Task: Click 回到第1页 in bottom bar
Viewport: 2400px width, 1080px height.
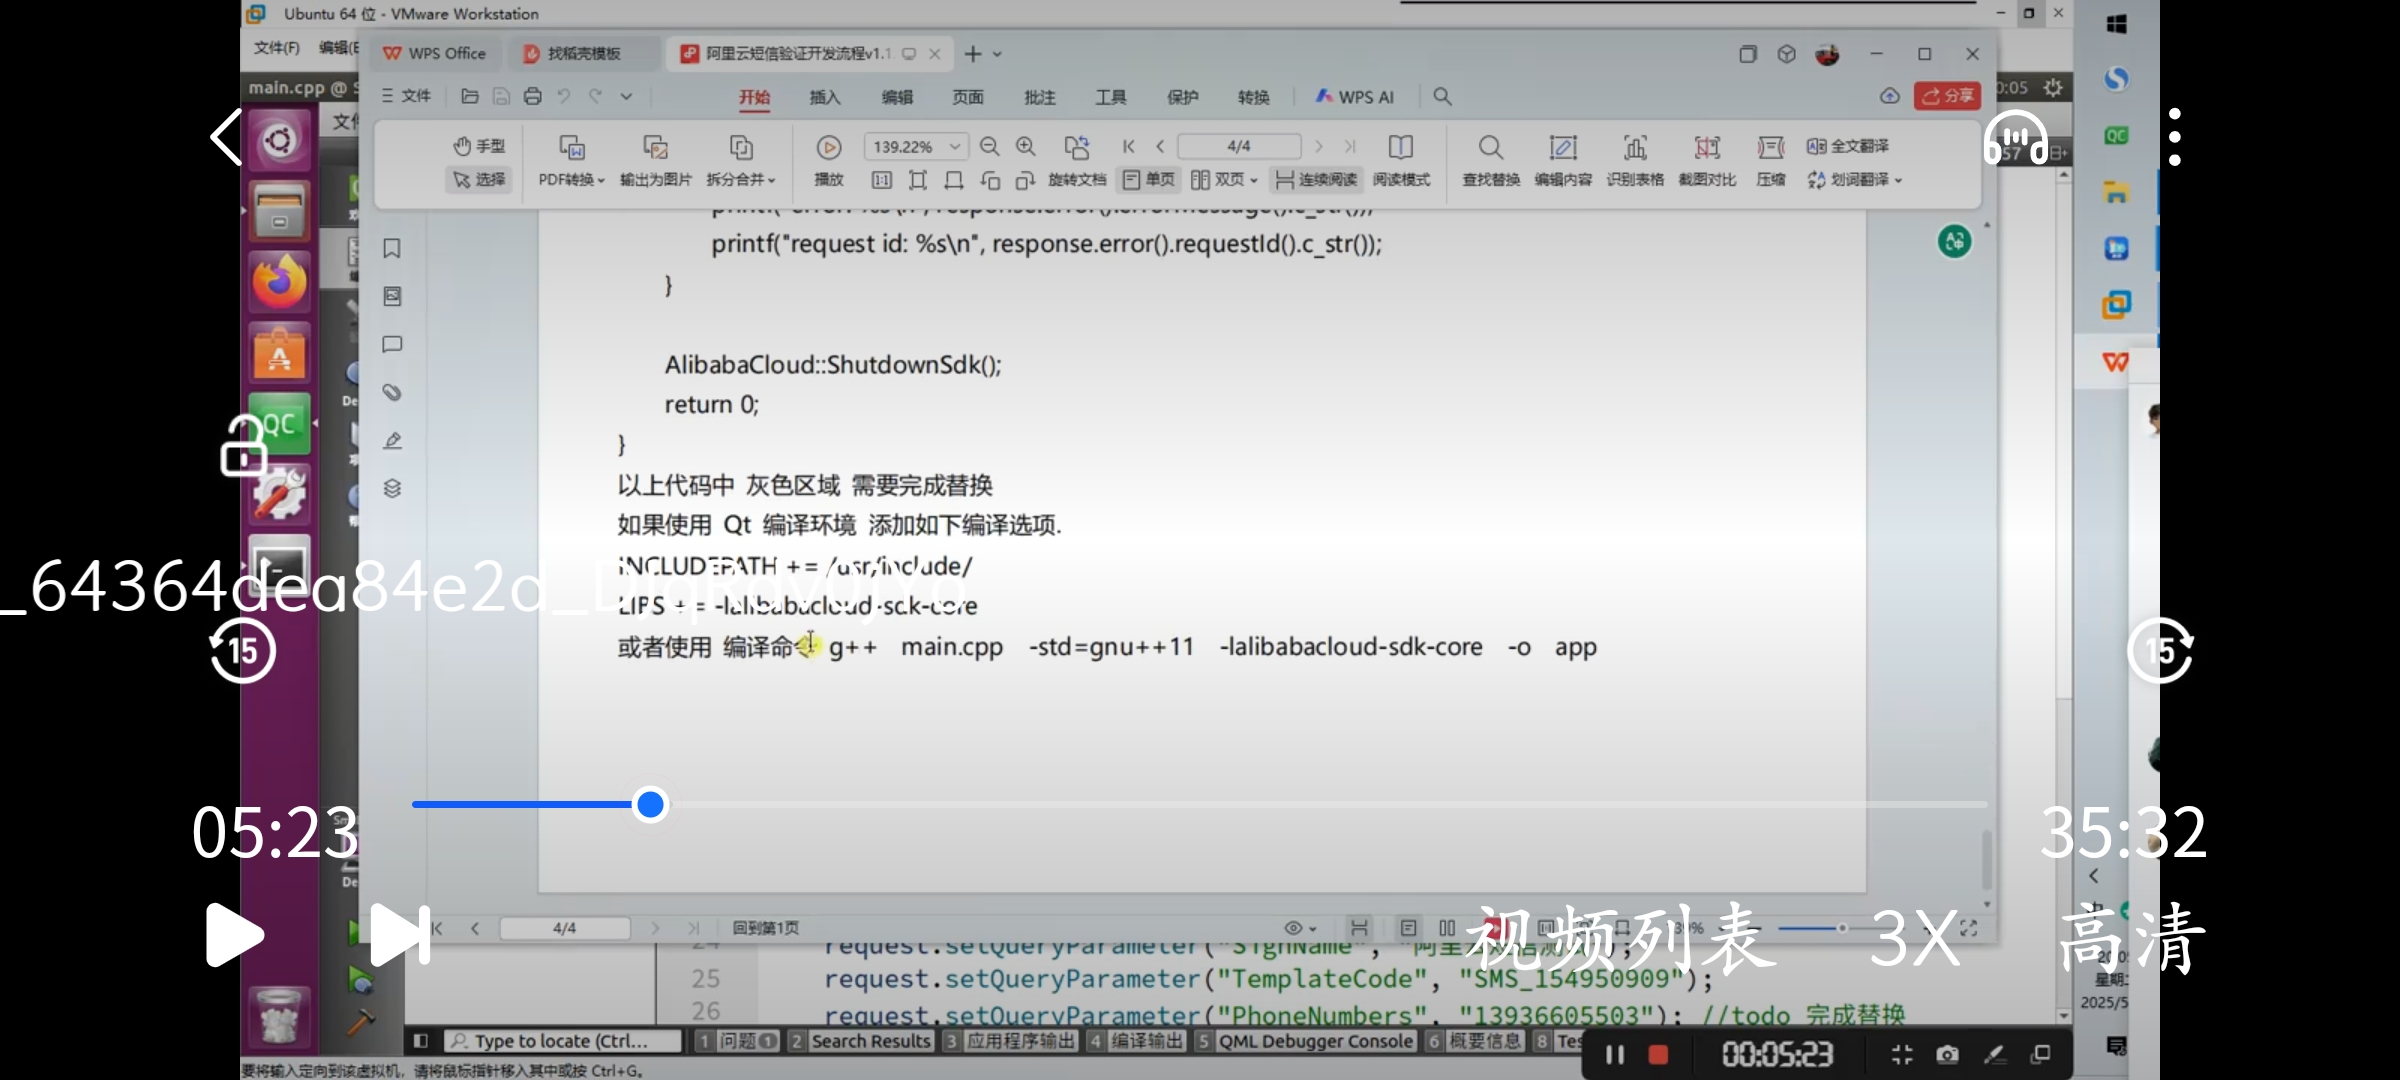Action: 765,928
